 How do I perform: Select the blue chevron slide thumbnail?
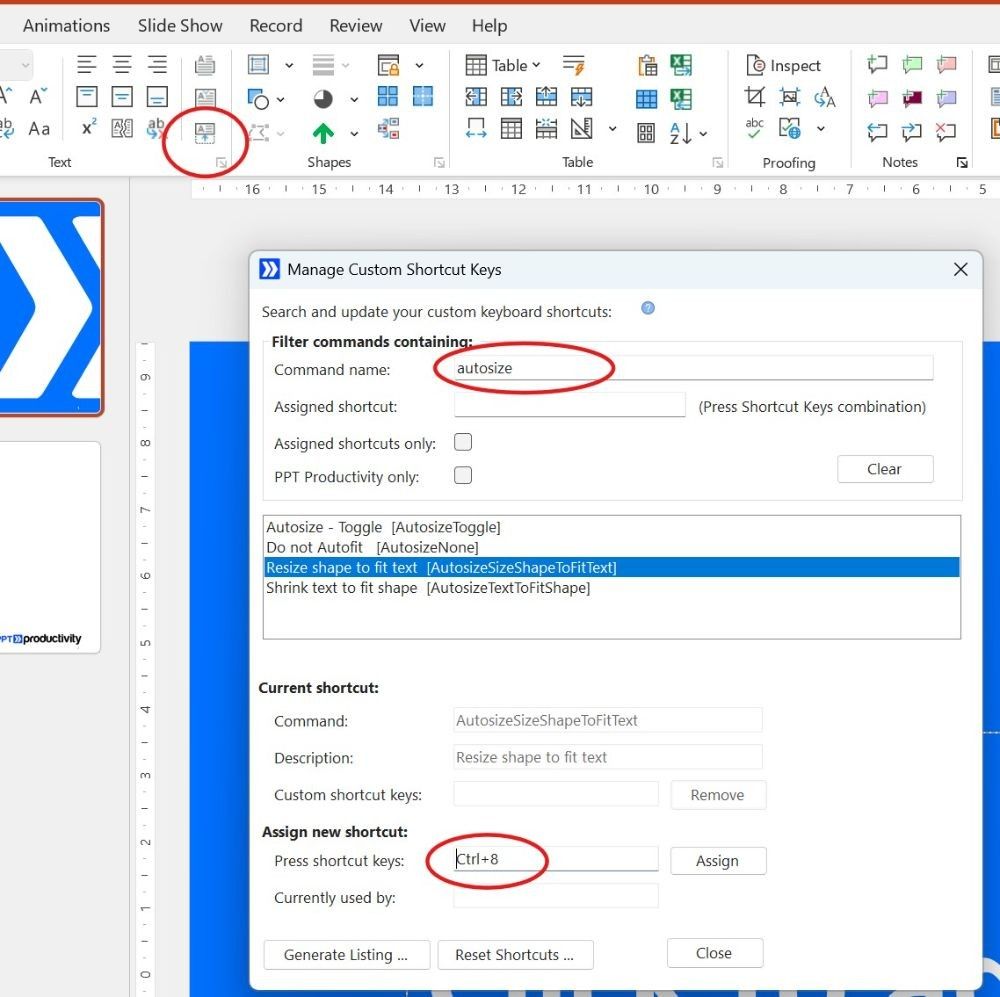click(50, 307)
